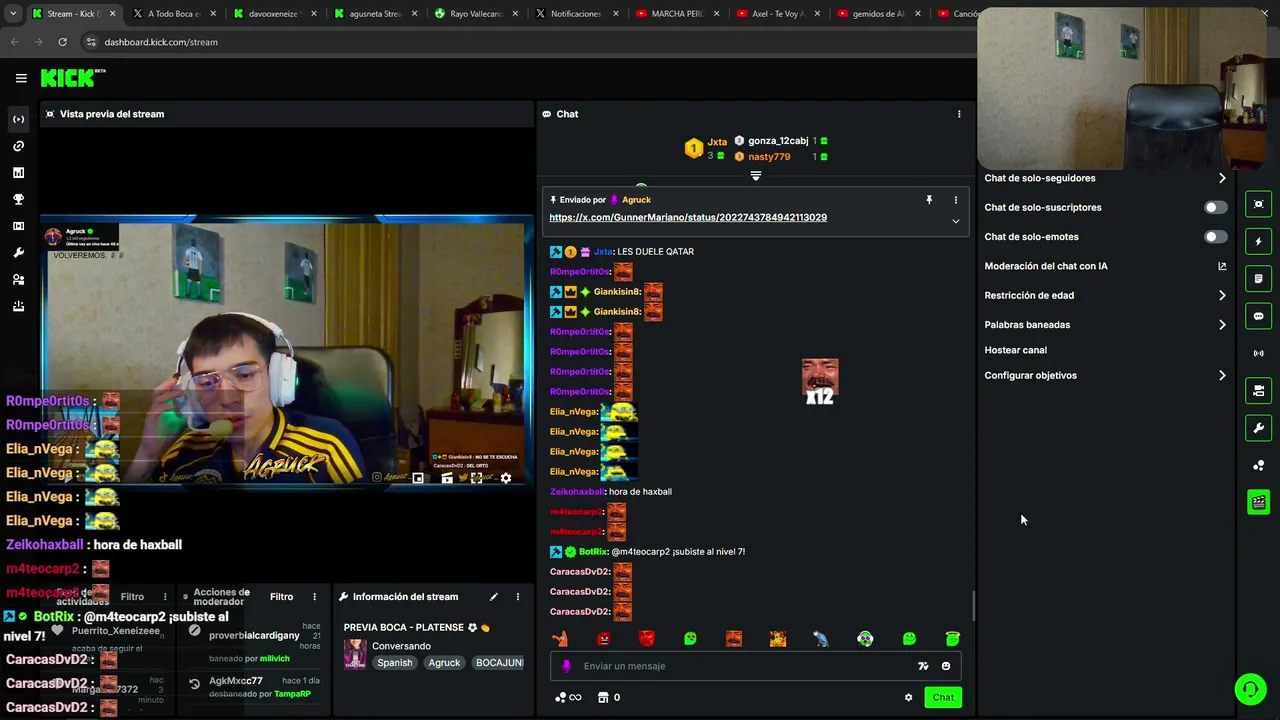Open Moderación del chat con IA external link
The image size is (1280, 720).
(x=1222, y=266)
